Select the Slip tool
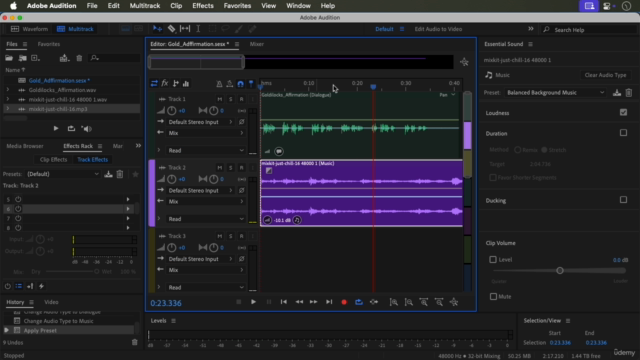 point(185,29)
